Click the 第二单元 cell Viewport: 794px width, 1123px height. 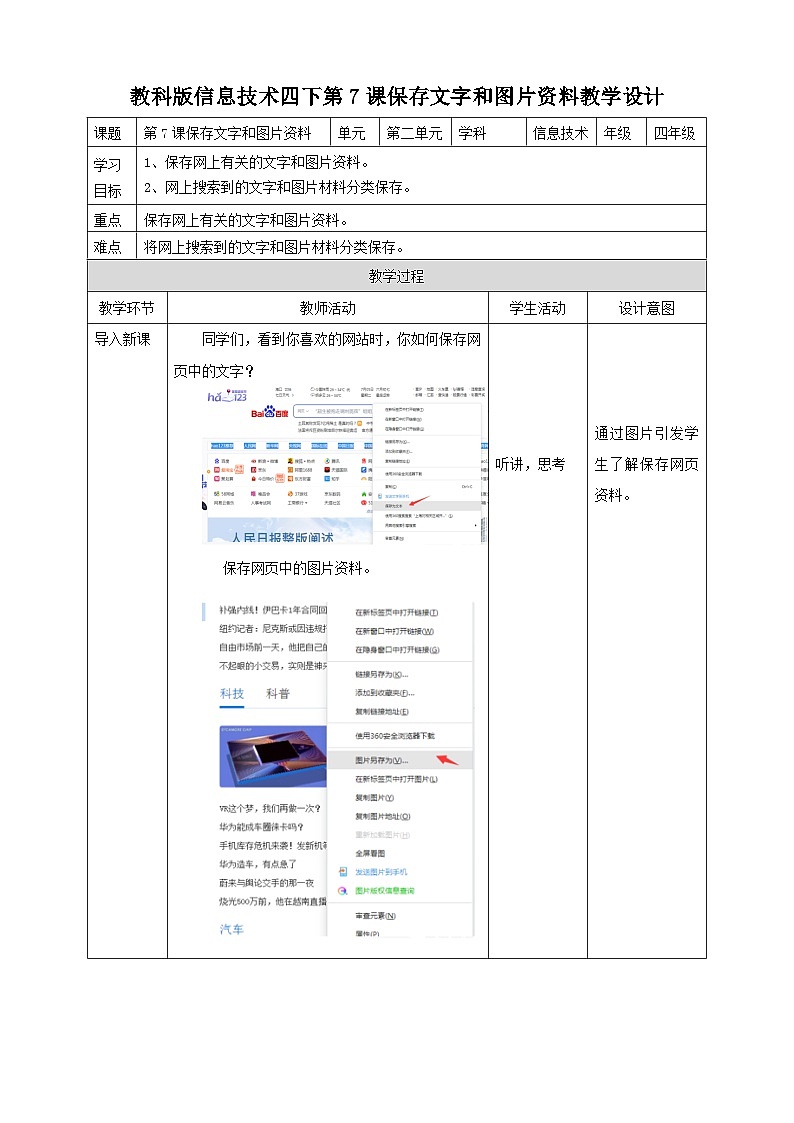[x=414, y=133]
